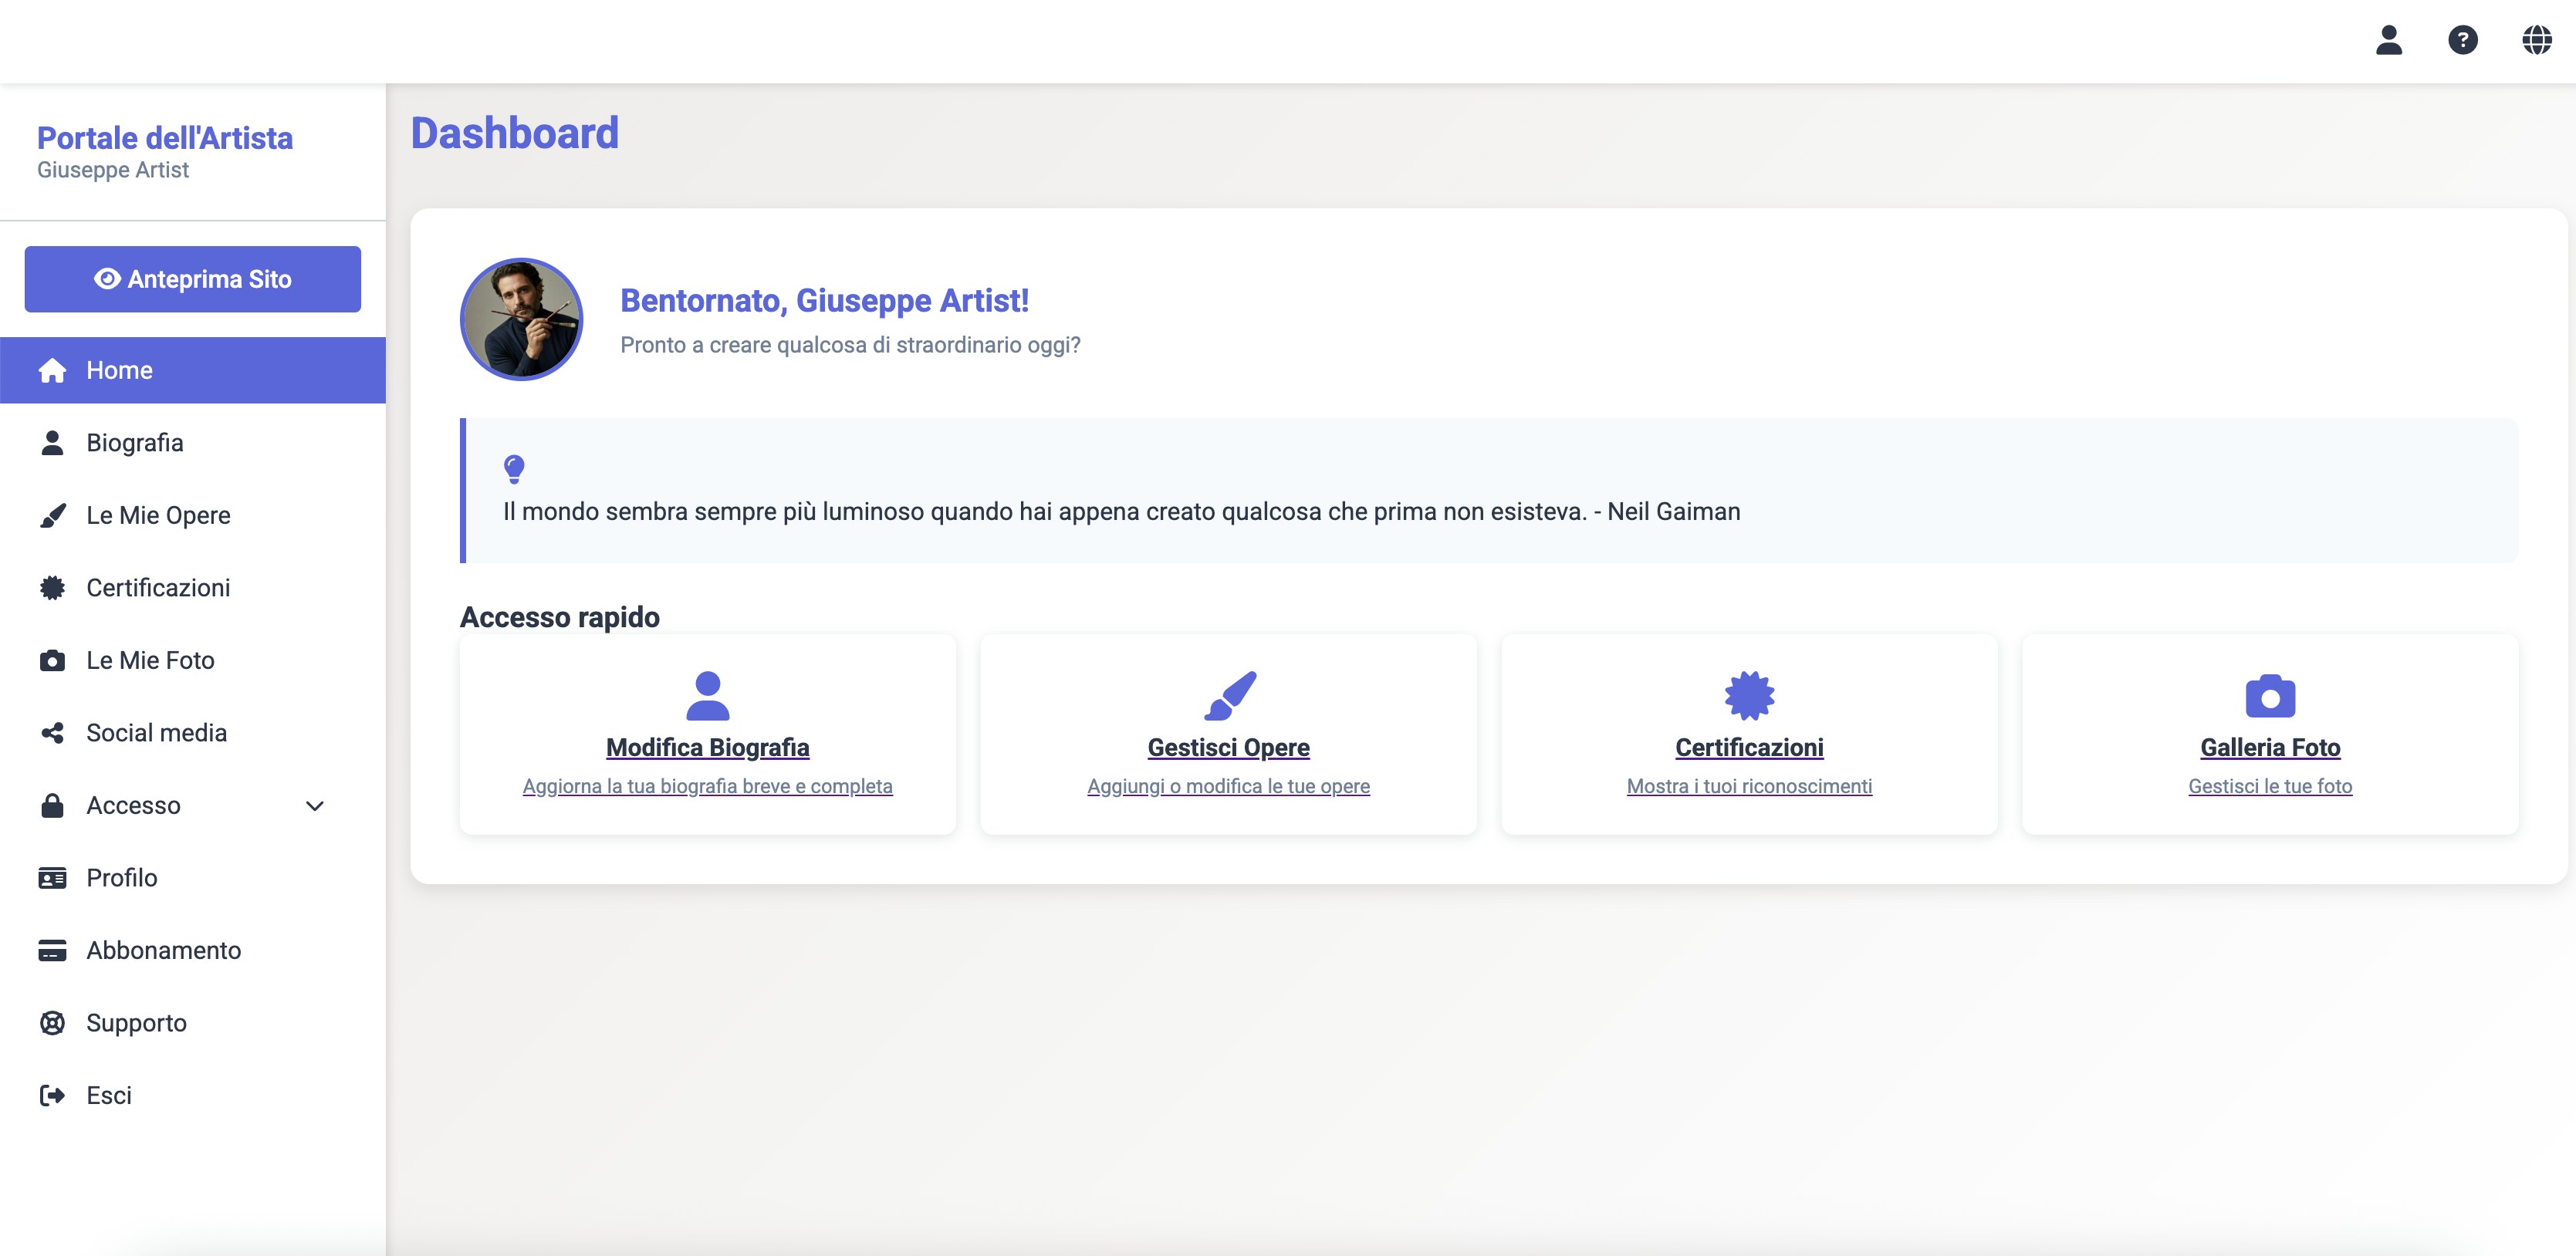Click 'Aggiungi o modifica le tue opere'
Screen dimensions: 2576x1256
click(1229, 786)
